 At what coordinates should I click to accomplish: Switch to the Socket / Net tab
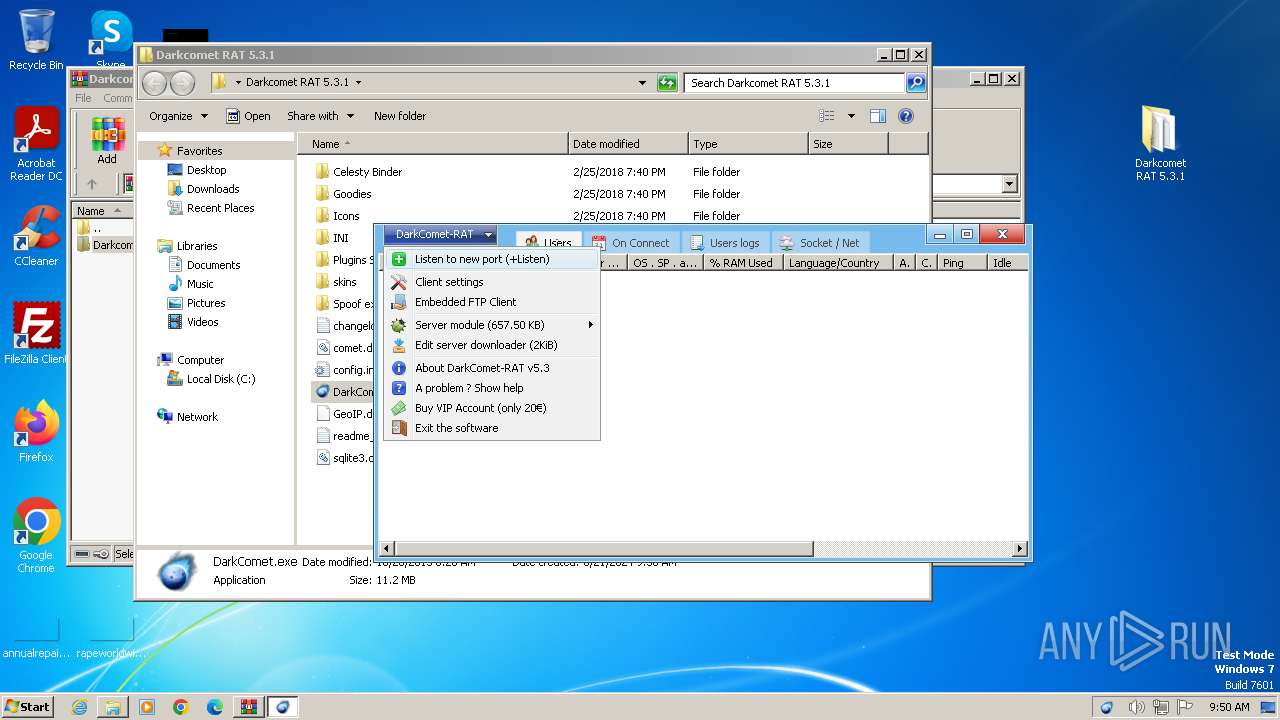tap(820, 243)
